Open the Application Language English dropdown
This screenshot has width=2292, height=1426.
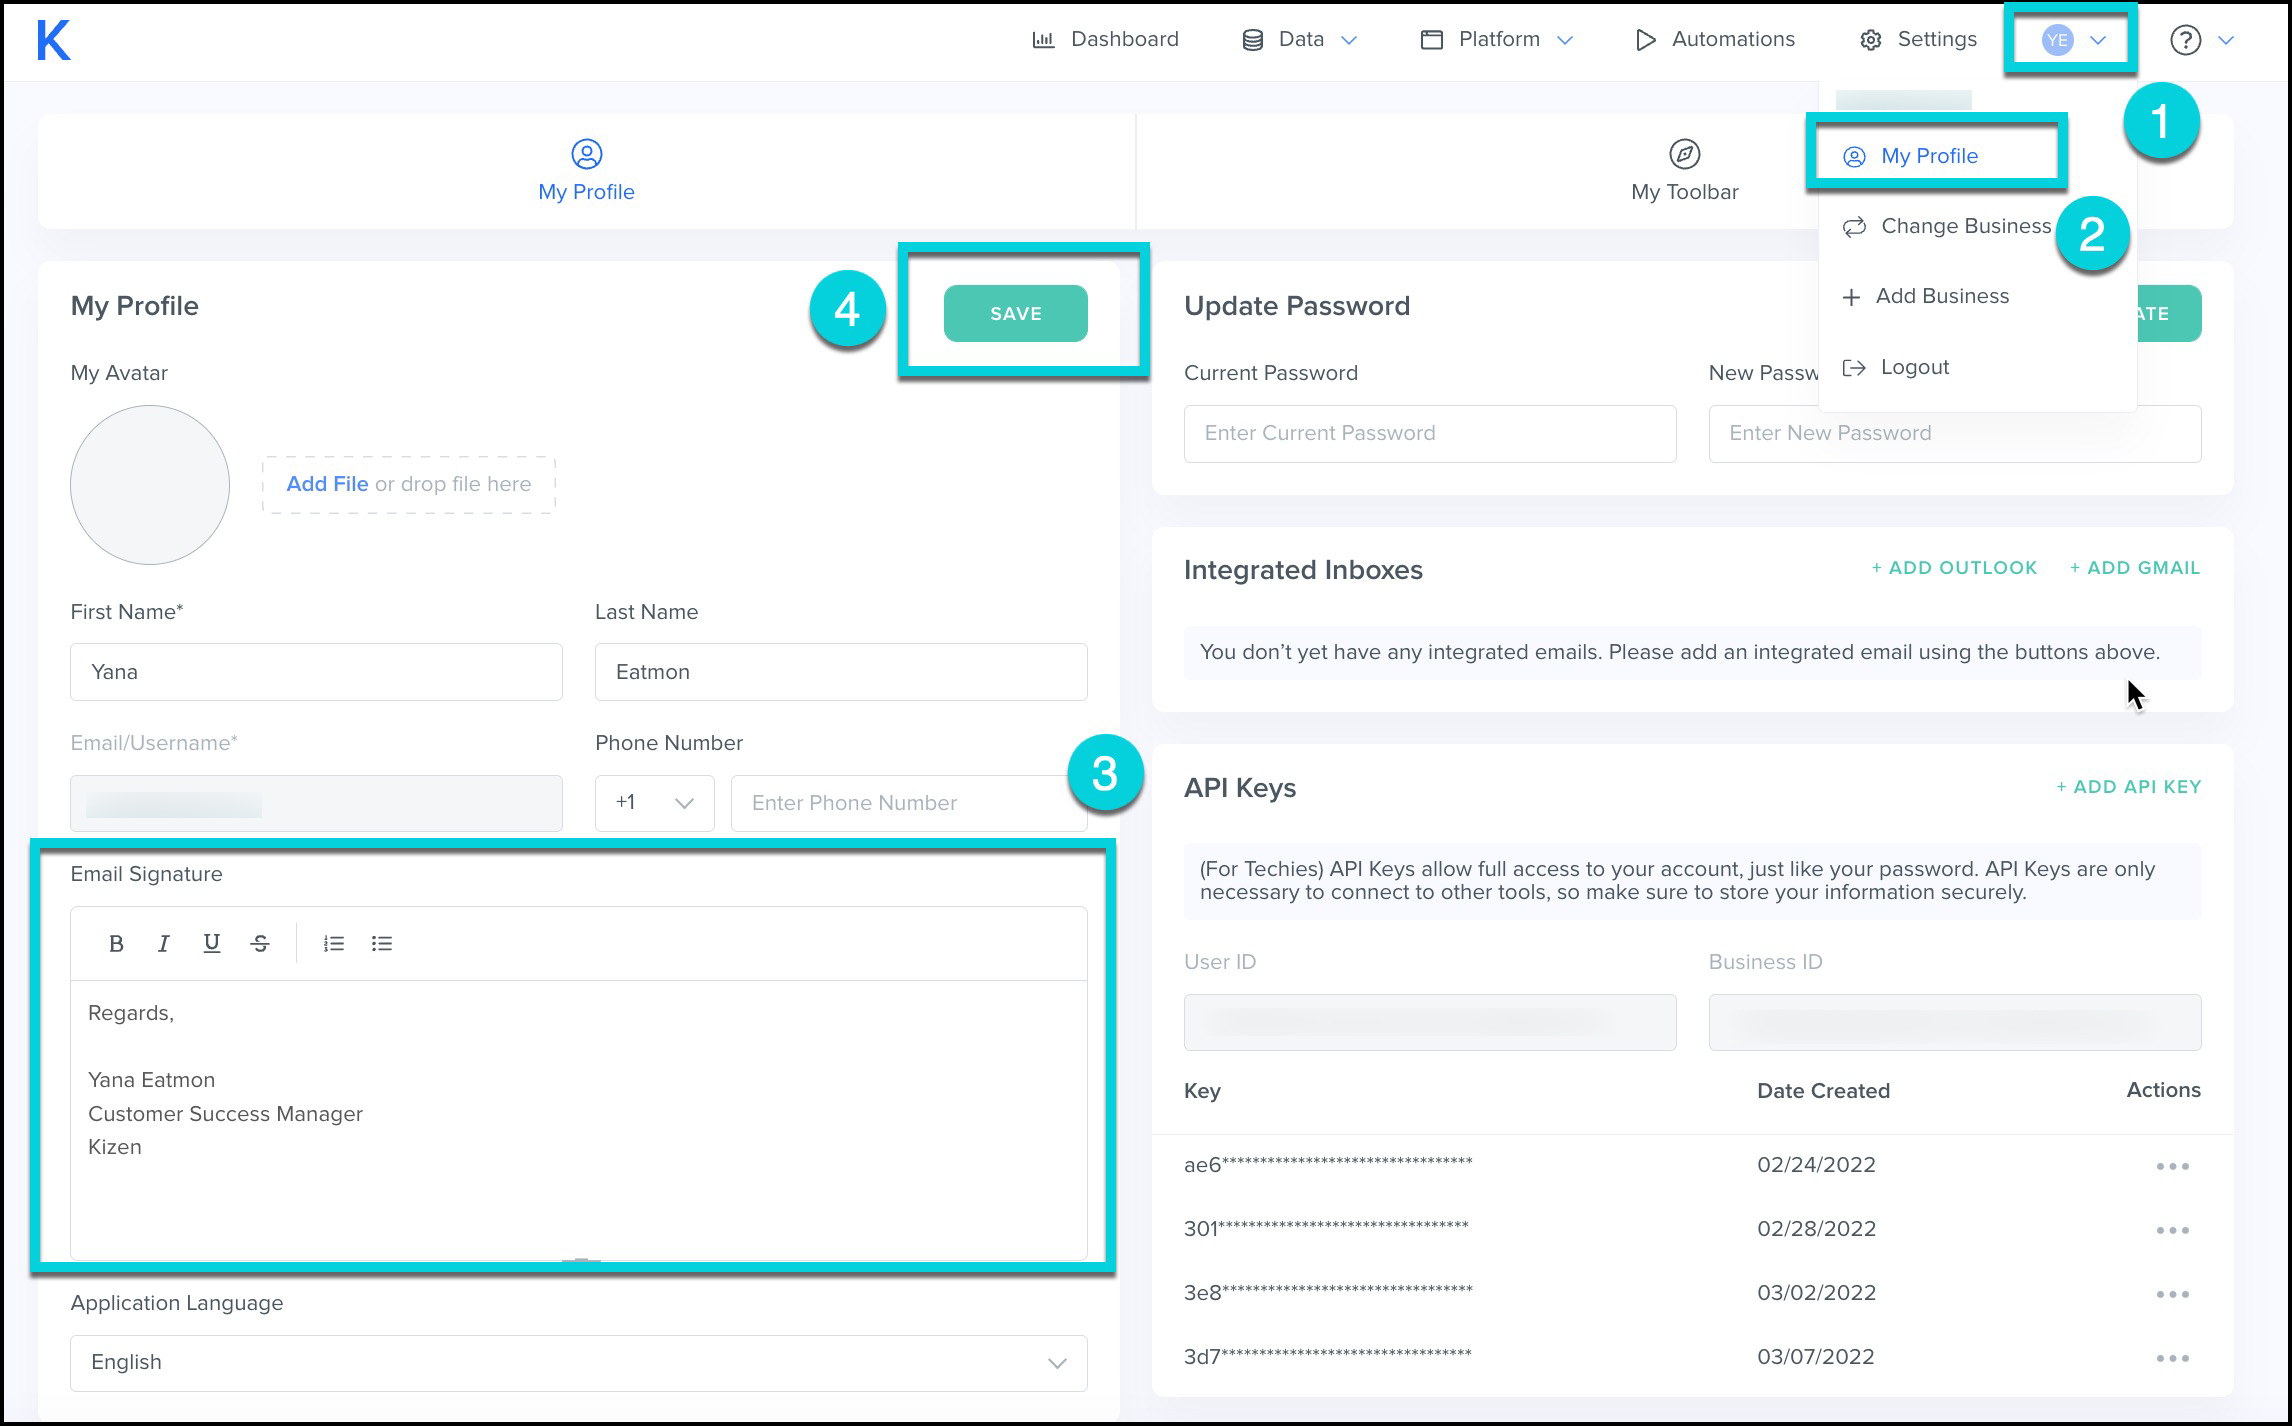(x=578, y=1362)
